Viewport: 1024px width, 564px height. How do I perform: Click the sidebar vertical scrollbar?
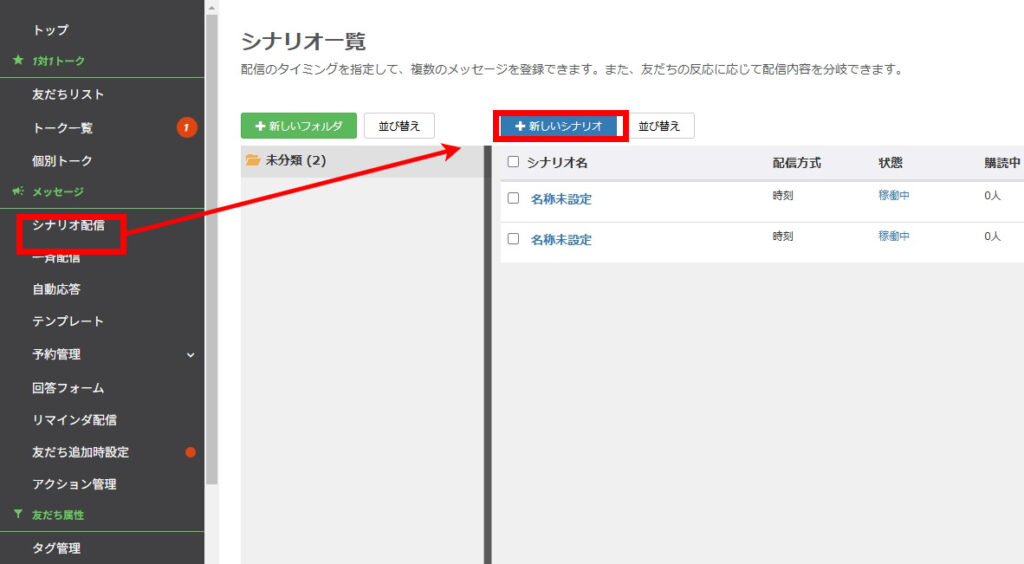(x=211, y=250)
